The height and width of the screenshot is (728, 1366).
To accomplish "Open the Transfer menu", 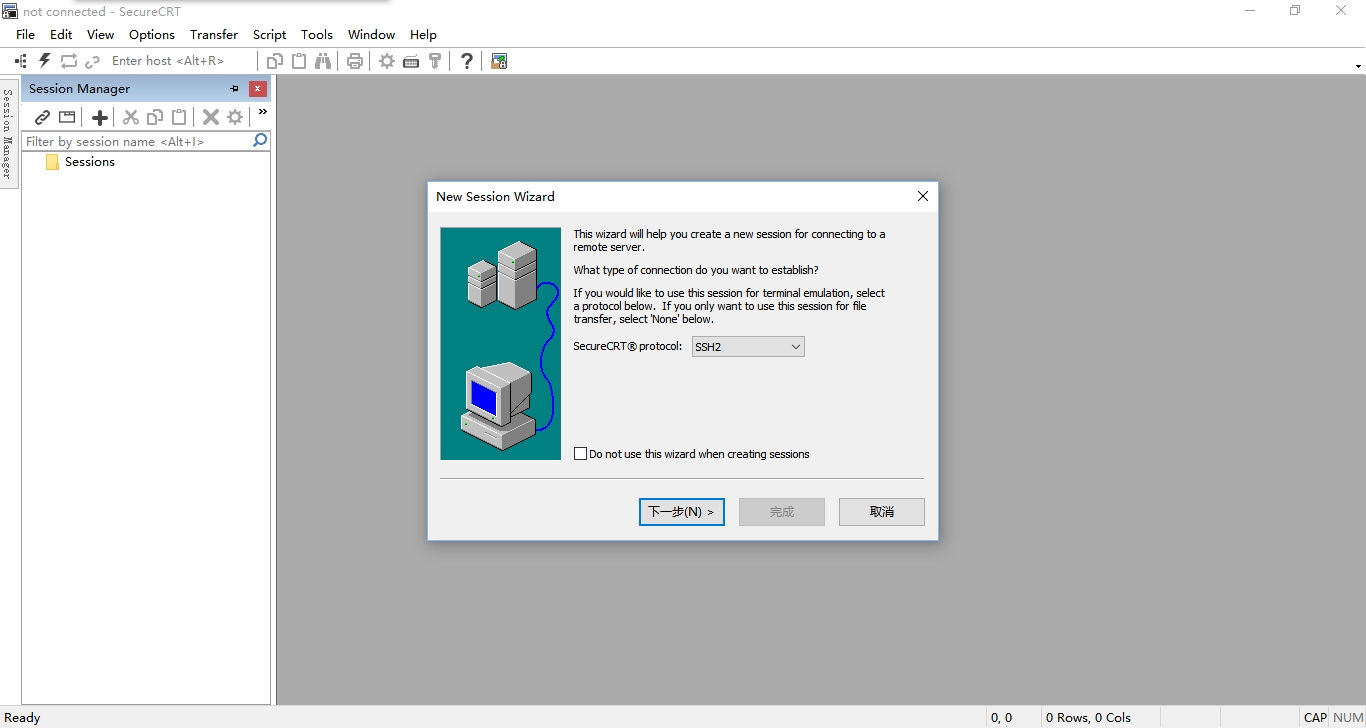I will (x=214, y=34).
